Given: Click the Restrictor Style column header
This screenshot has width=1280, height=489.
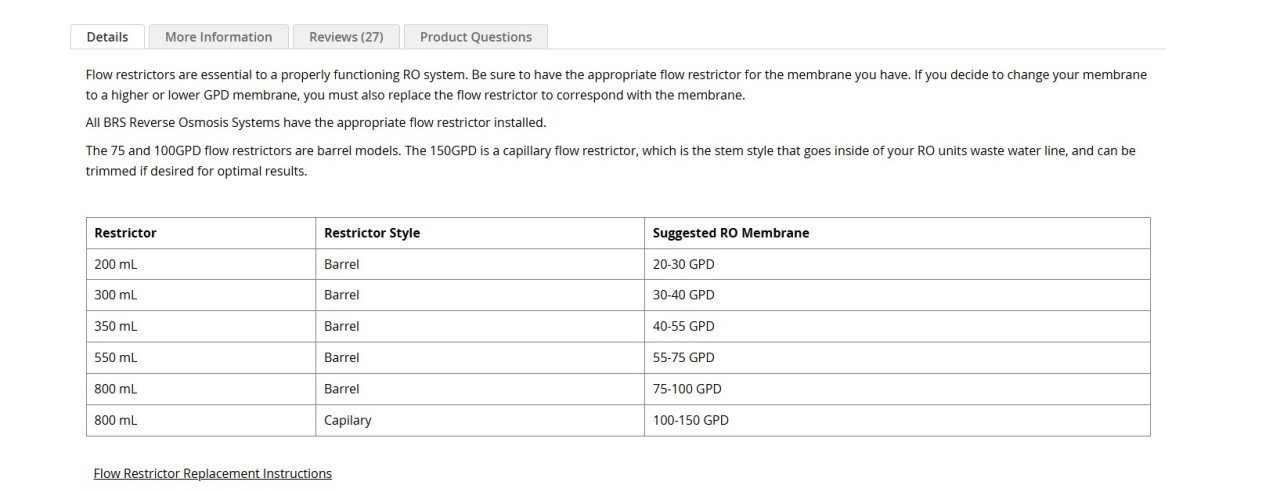Looking at the screenshot, I should [x=372, y=233].
